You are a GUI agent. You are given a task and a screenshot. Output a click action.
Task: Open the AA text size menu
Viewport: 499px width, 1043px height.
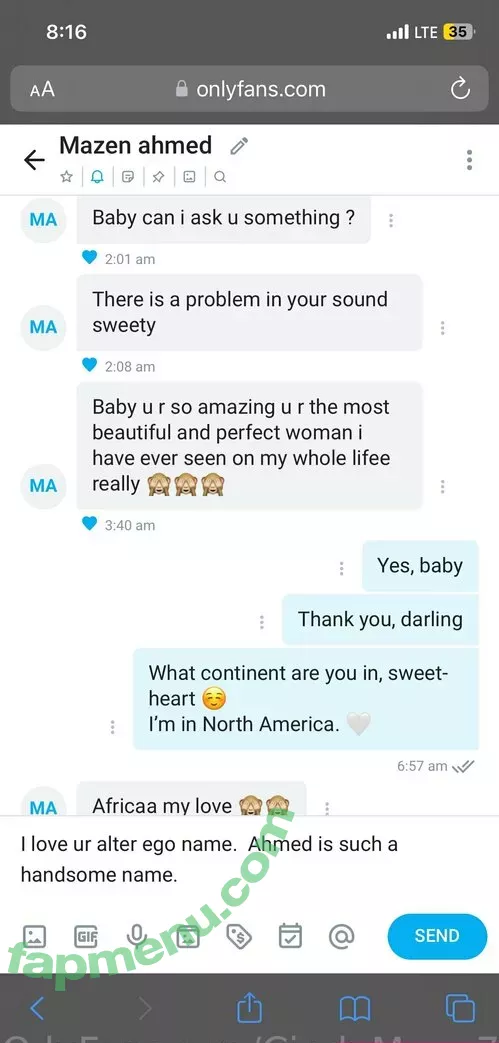42,89
